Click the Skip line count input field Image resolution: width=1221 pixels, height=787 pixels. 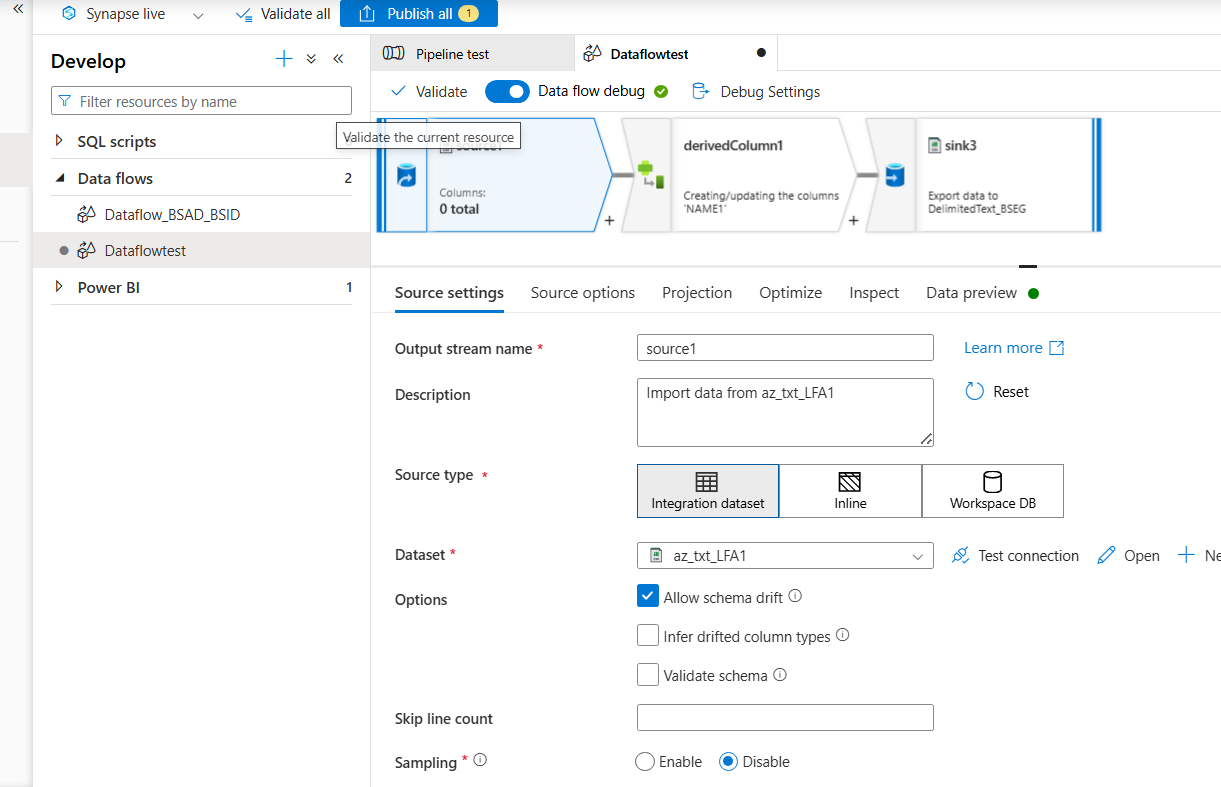coord(785,717)
